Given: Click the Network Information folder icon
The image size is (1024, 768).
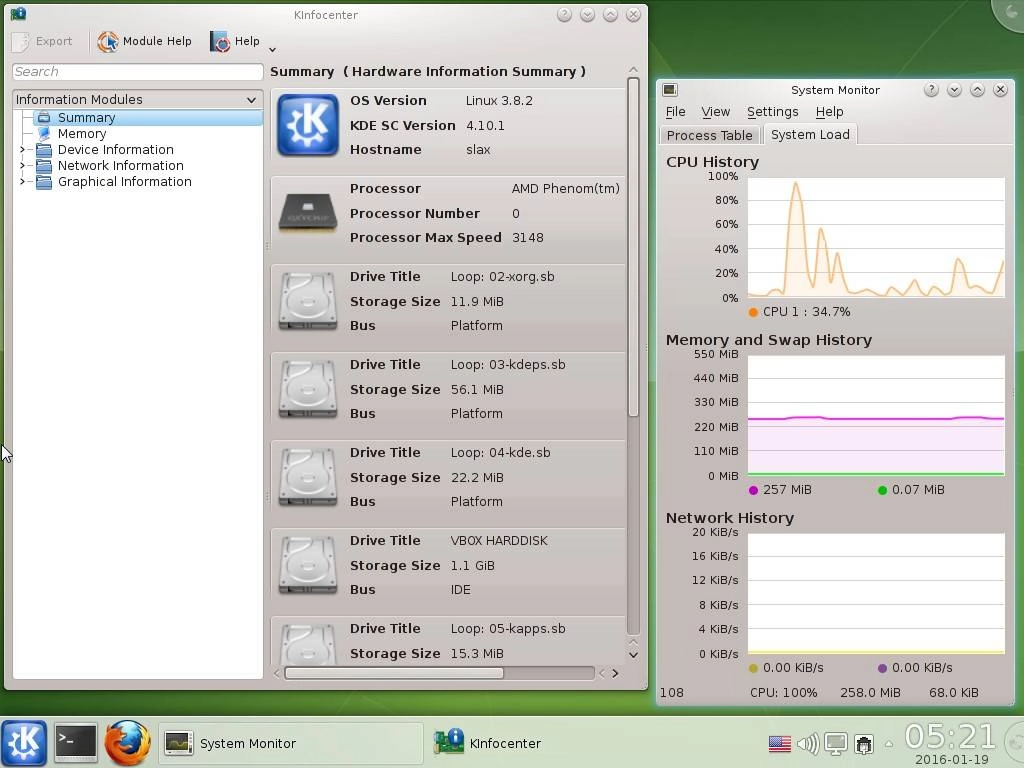Looking at the screenshot, I should point(44,166).
